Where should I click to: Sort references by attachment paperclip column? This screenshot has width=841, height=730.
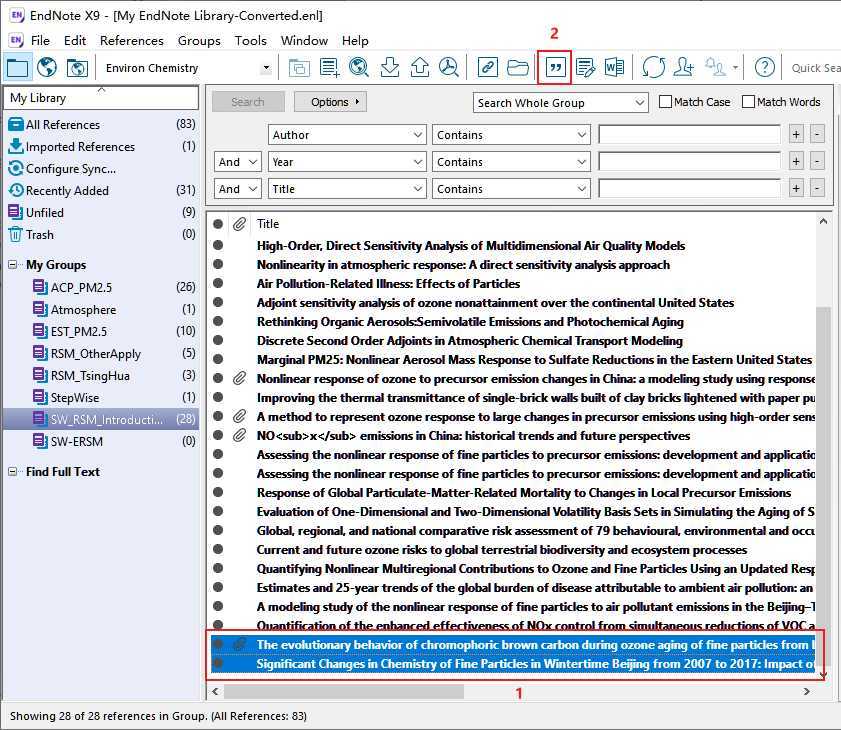click(x=239, y=224)
